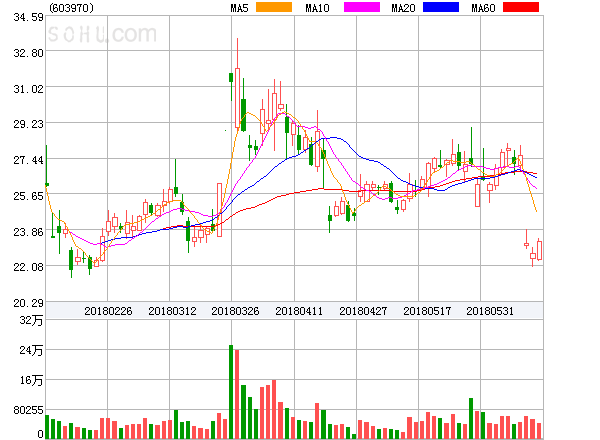Image resolution: width=600 pixels, height=440 pixels.
Task: Click the 20180531 date label
Action: point(490,311)
